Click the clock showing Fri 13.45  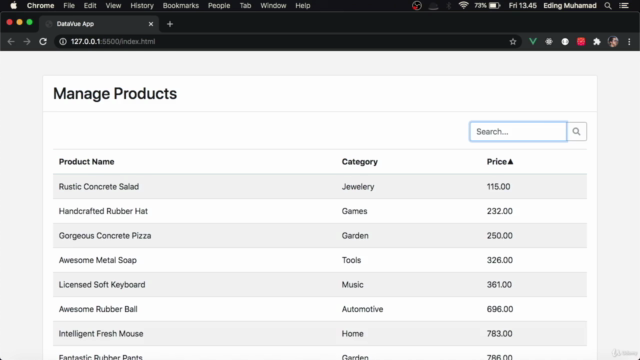click(522, 6)
